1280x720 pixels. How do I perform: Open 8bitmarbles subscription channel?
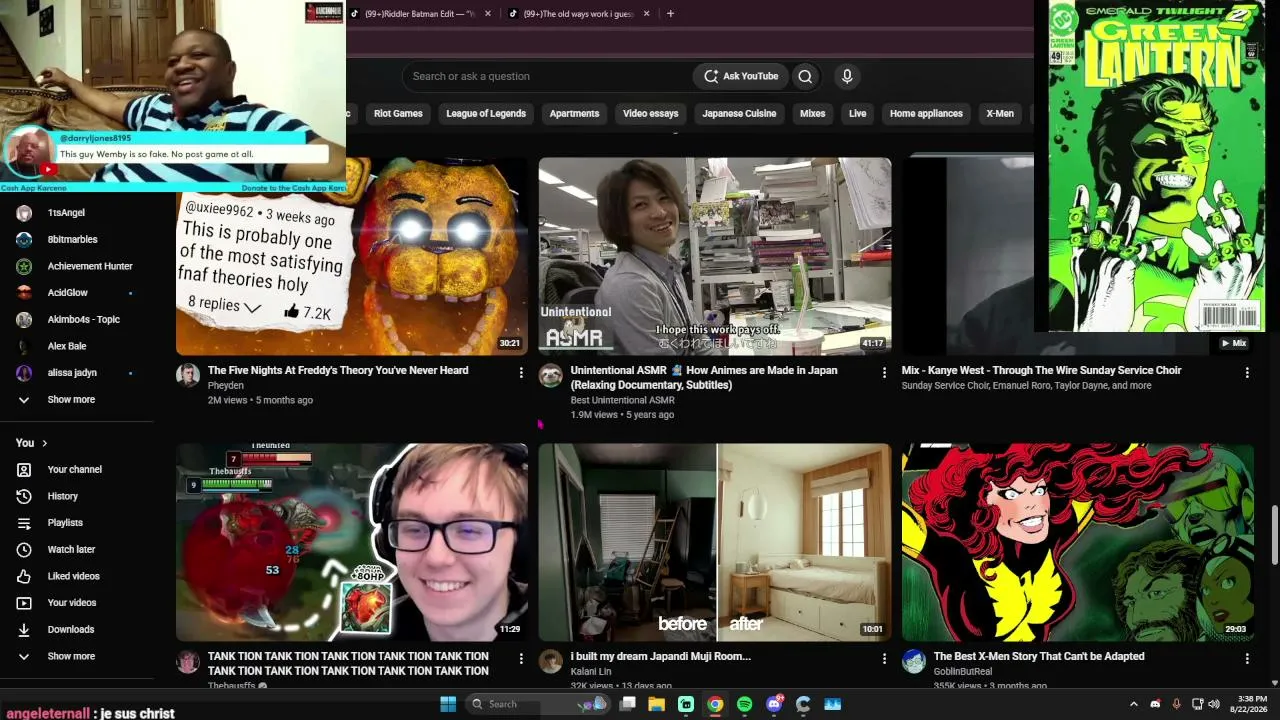tap(72, 240)
